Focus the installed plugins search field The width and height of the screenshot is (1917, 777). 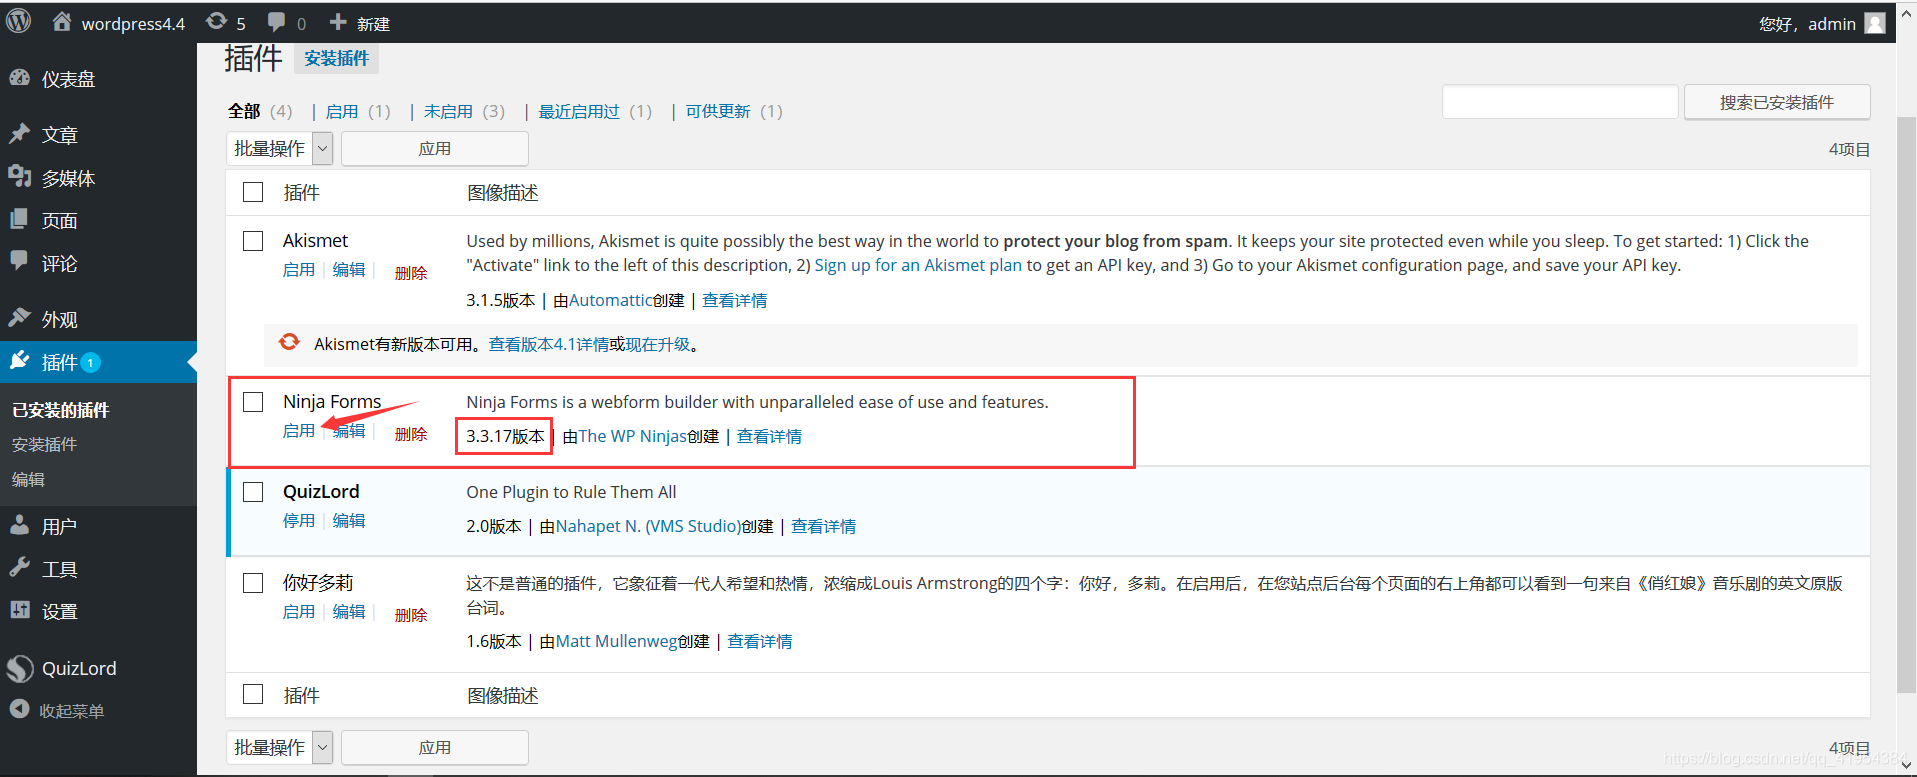1560,102
